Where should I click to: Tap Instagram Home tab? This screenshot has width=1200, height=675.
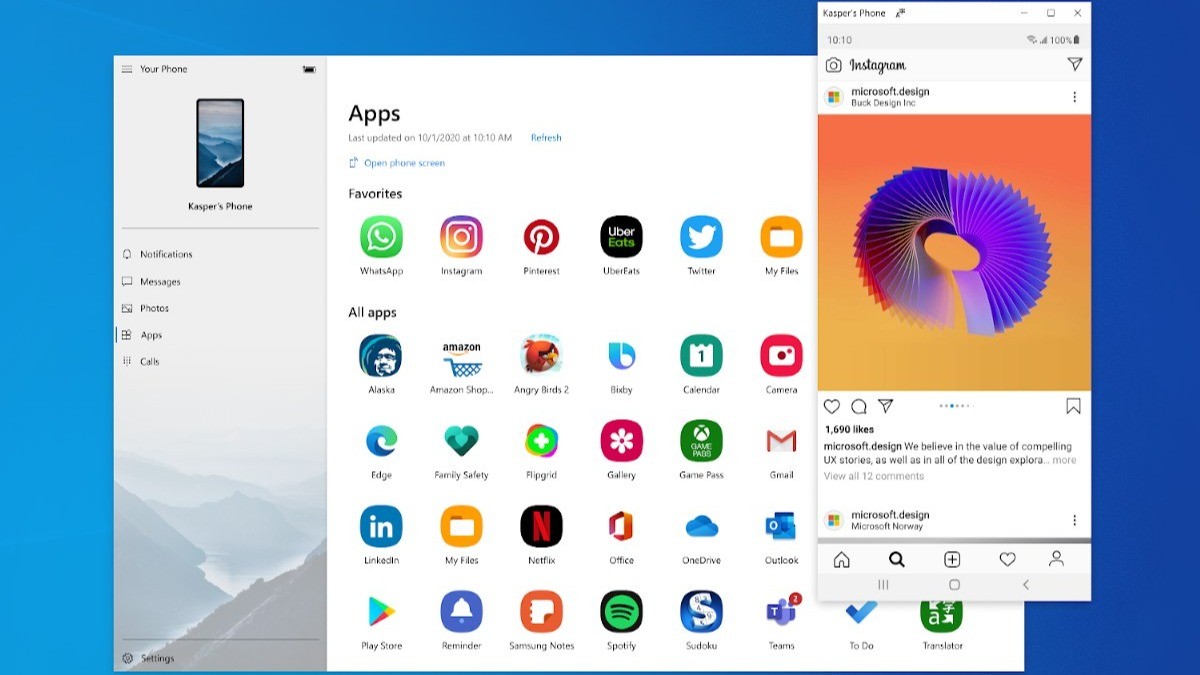tap(842, 560)
